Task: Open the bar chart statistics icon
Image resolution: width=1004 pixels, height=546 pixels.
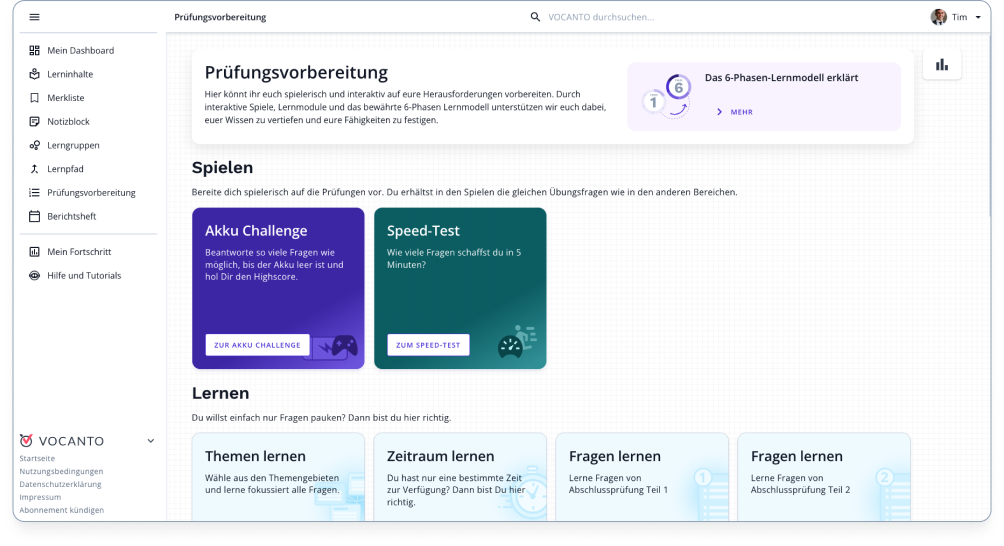Action: [941, 65]
